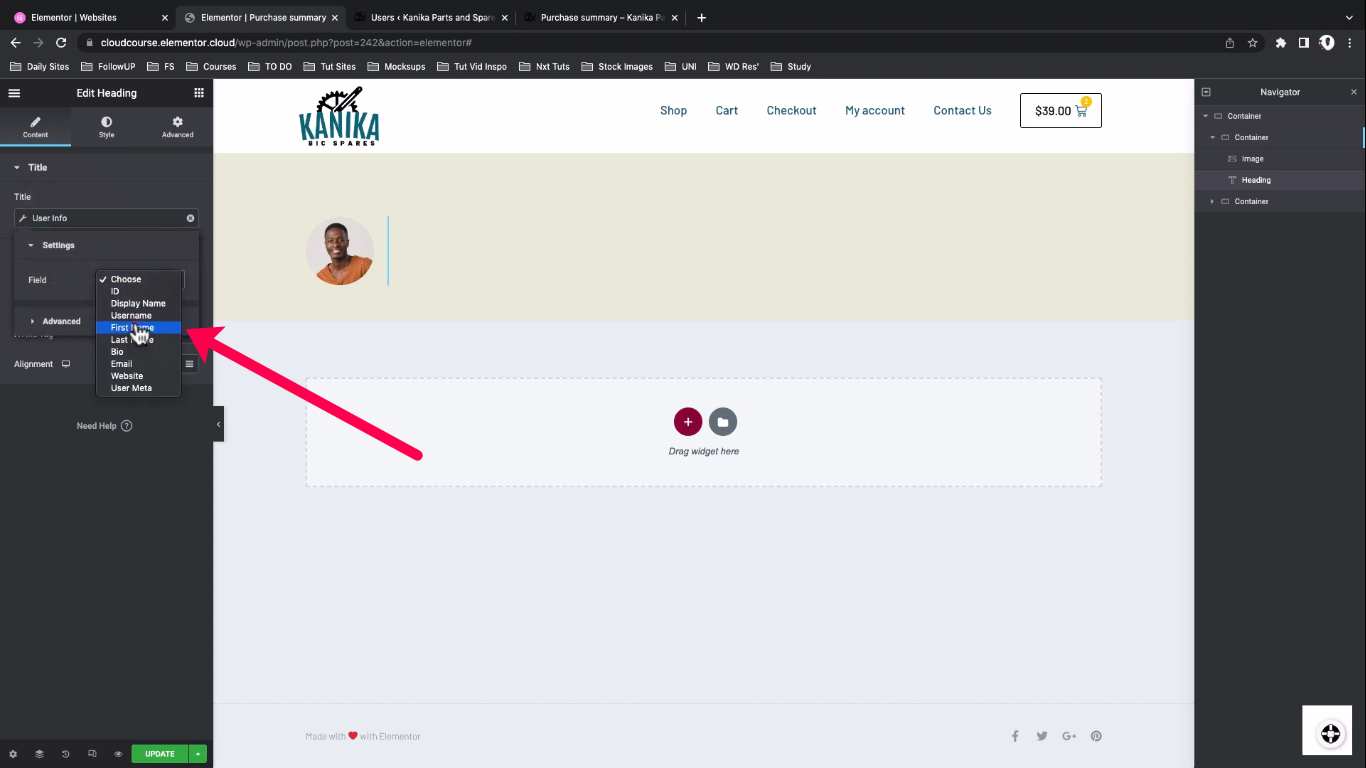
Task: Open Elementor settings gear in bottom bar
Action: click(13, 754)
